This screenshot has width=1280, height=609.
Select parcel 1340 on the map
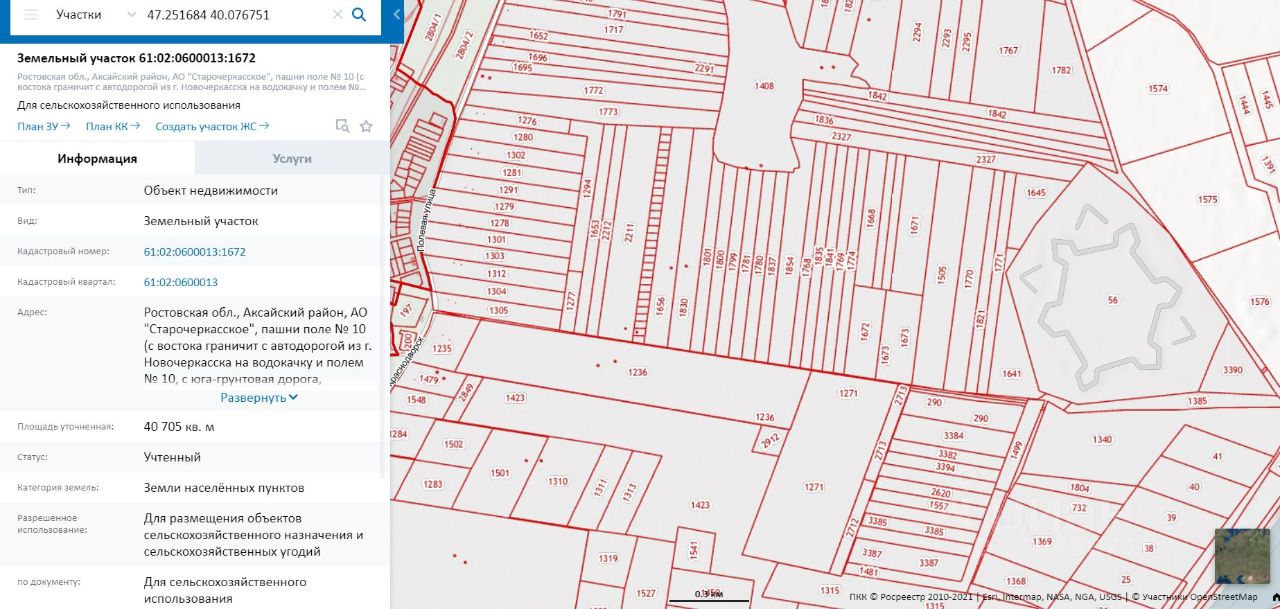[x=1102, y=440]
